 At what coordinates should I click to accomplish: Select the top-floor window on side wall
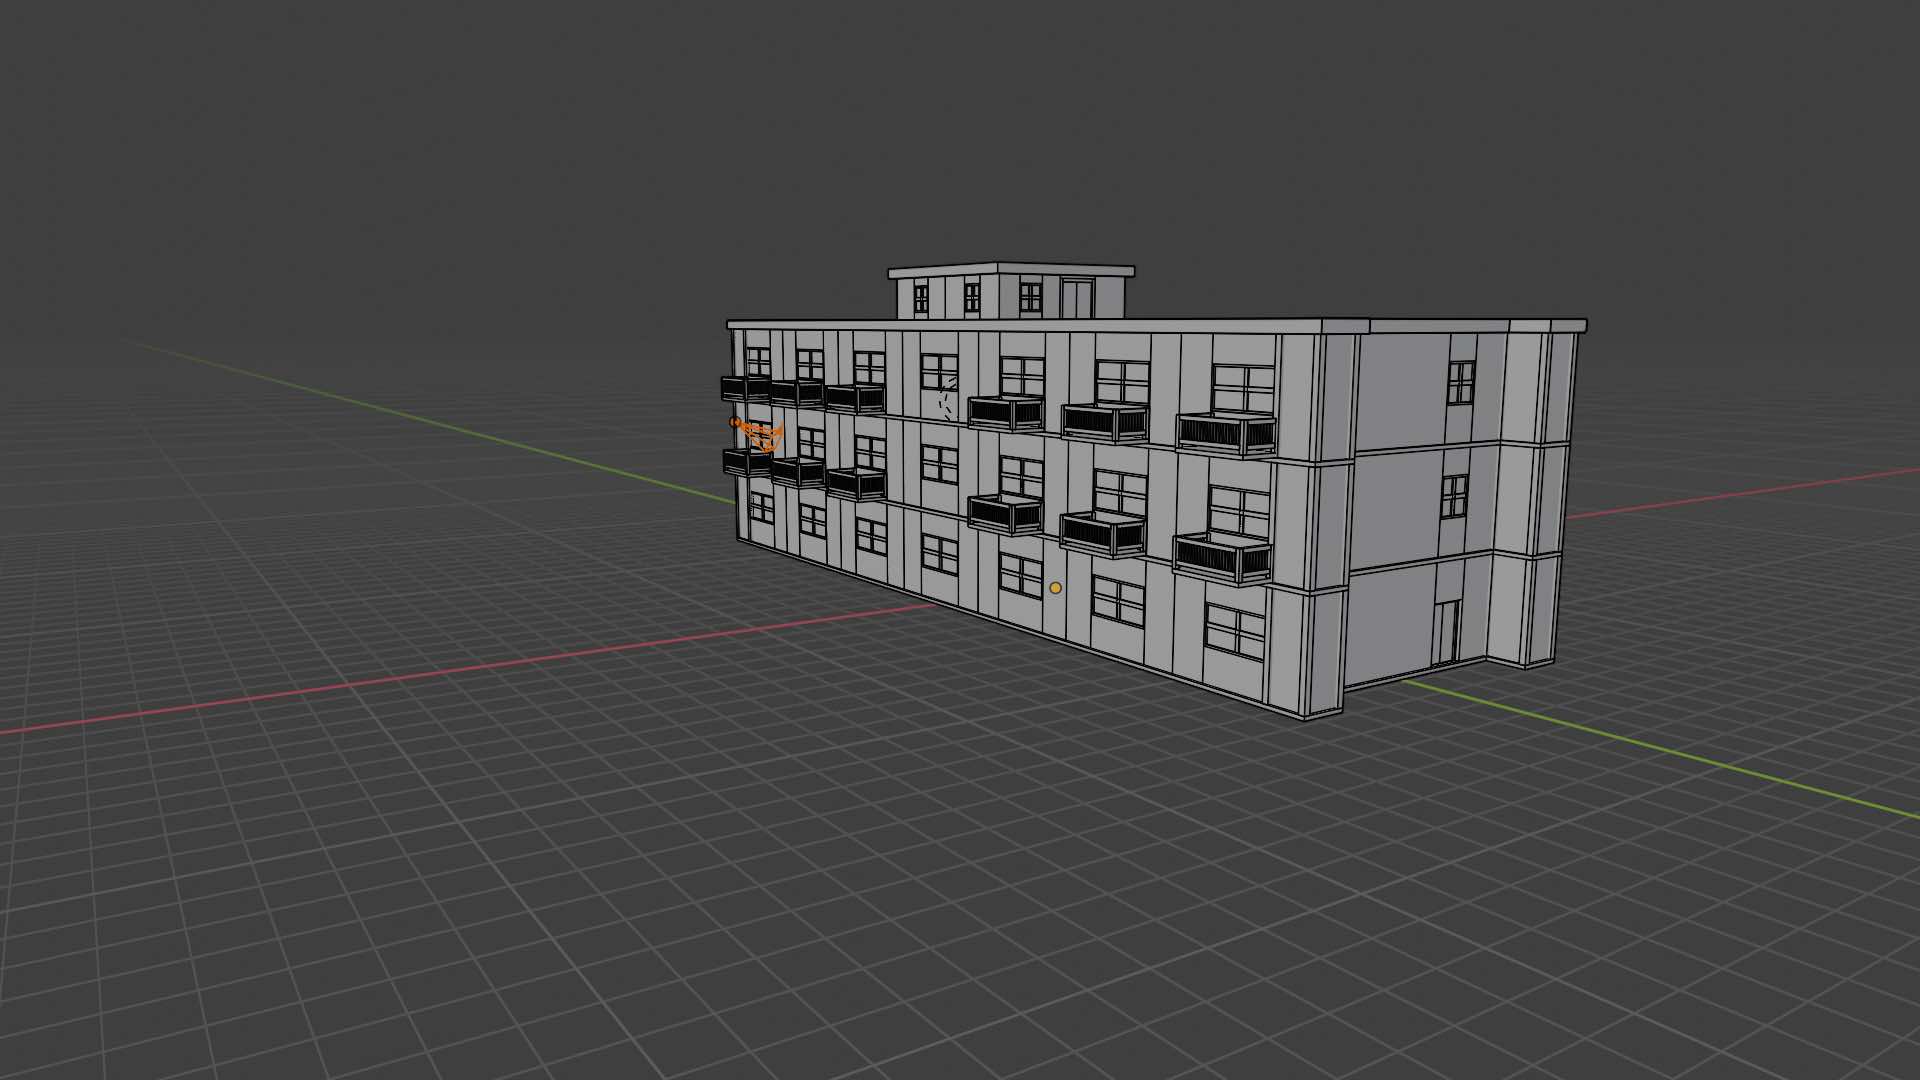[x=1461, y=383]
